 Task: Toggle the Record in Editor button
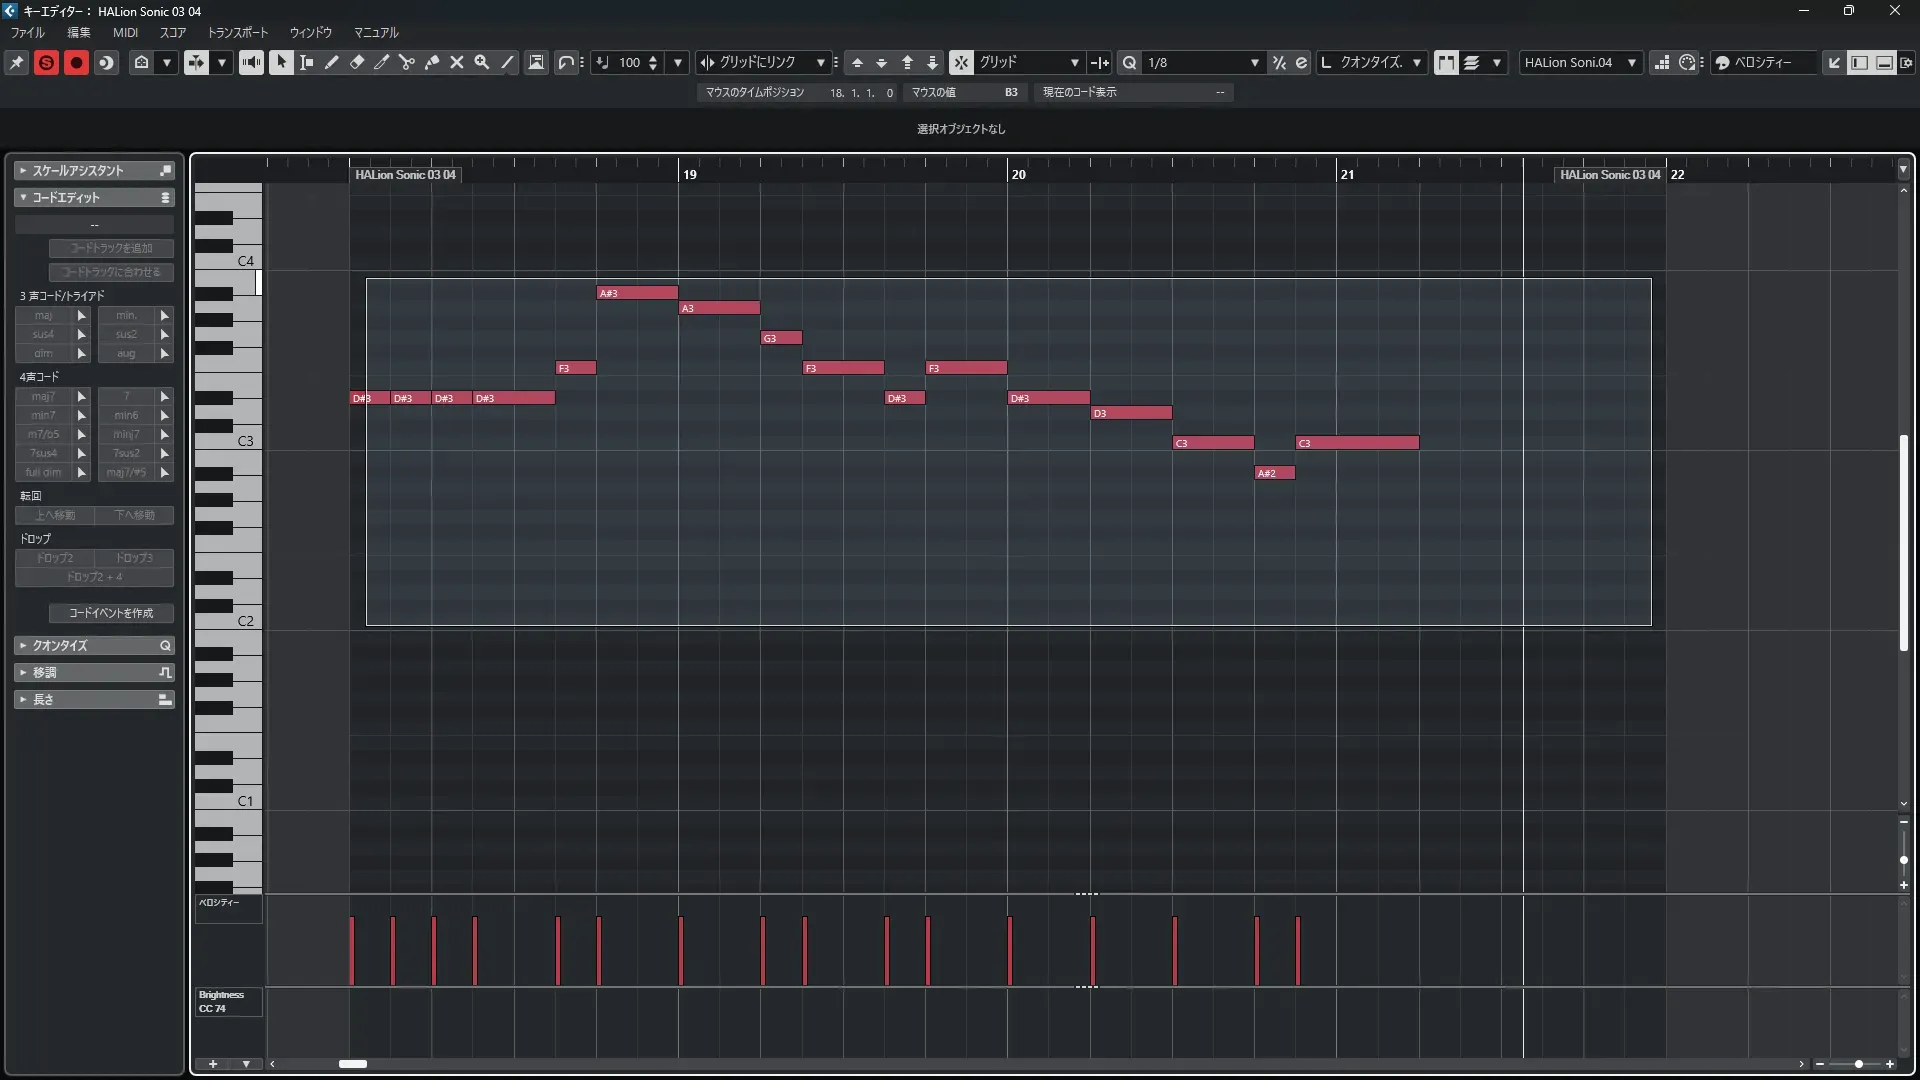pos(76,62)
